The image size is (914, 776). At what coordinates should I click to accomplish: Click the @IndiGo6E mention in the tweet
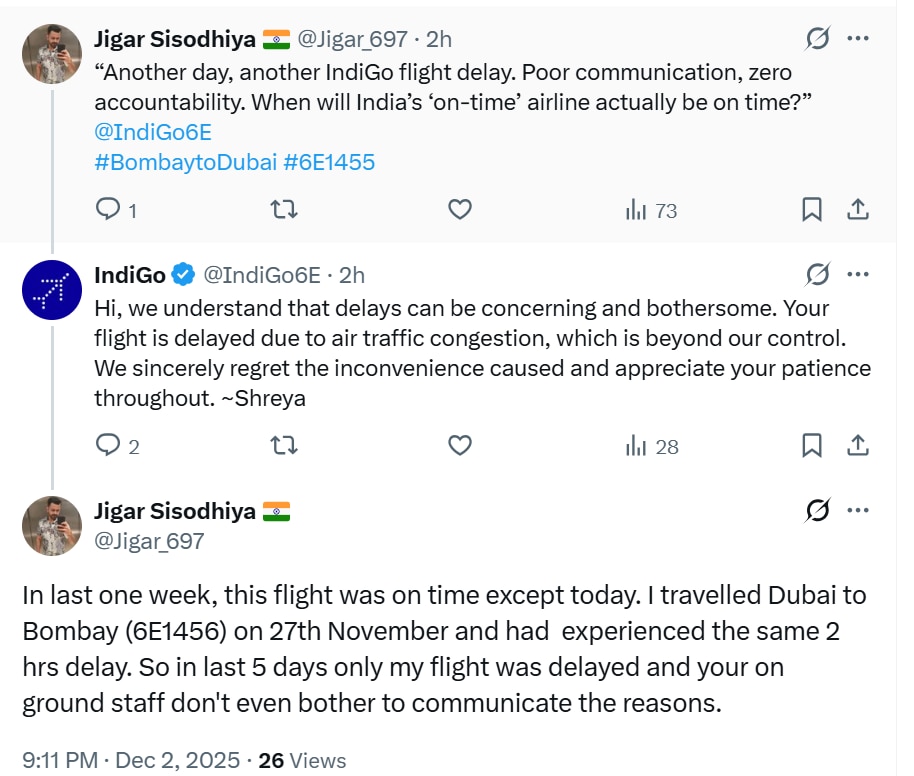[x=153, y=132]
